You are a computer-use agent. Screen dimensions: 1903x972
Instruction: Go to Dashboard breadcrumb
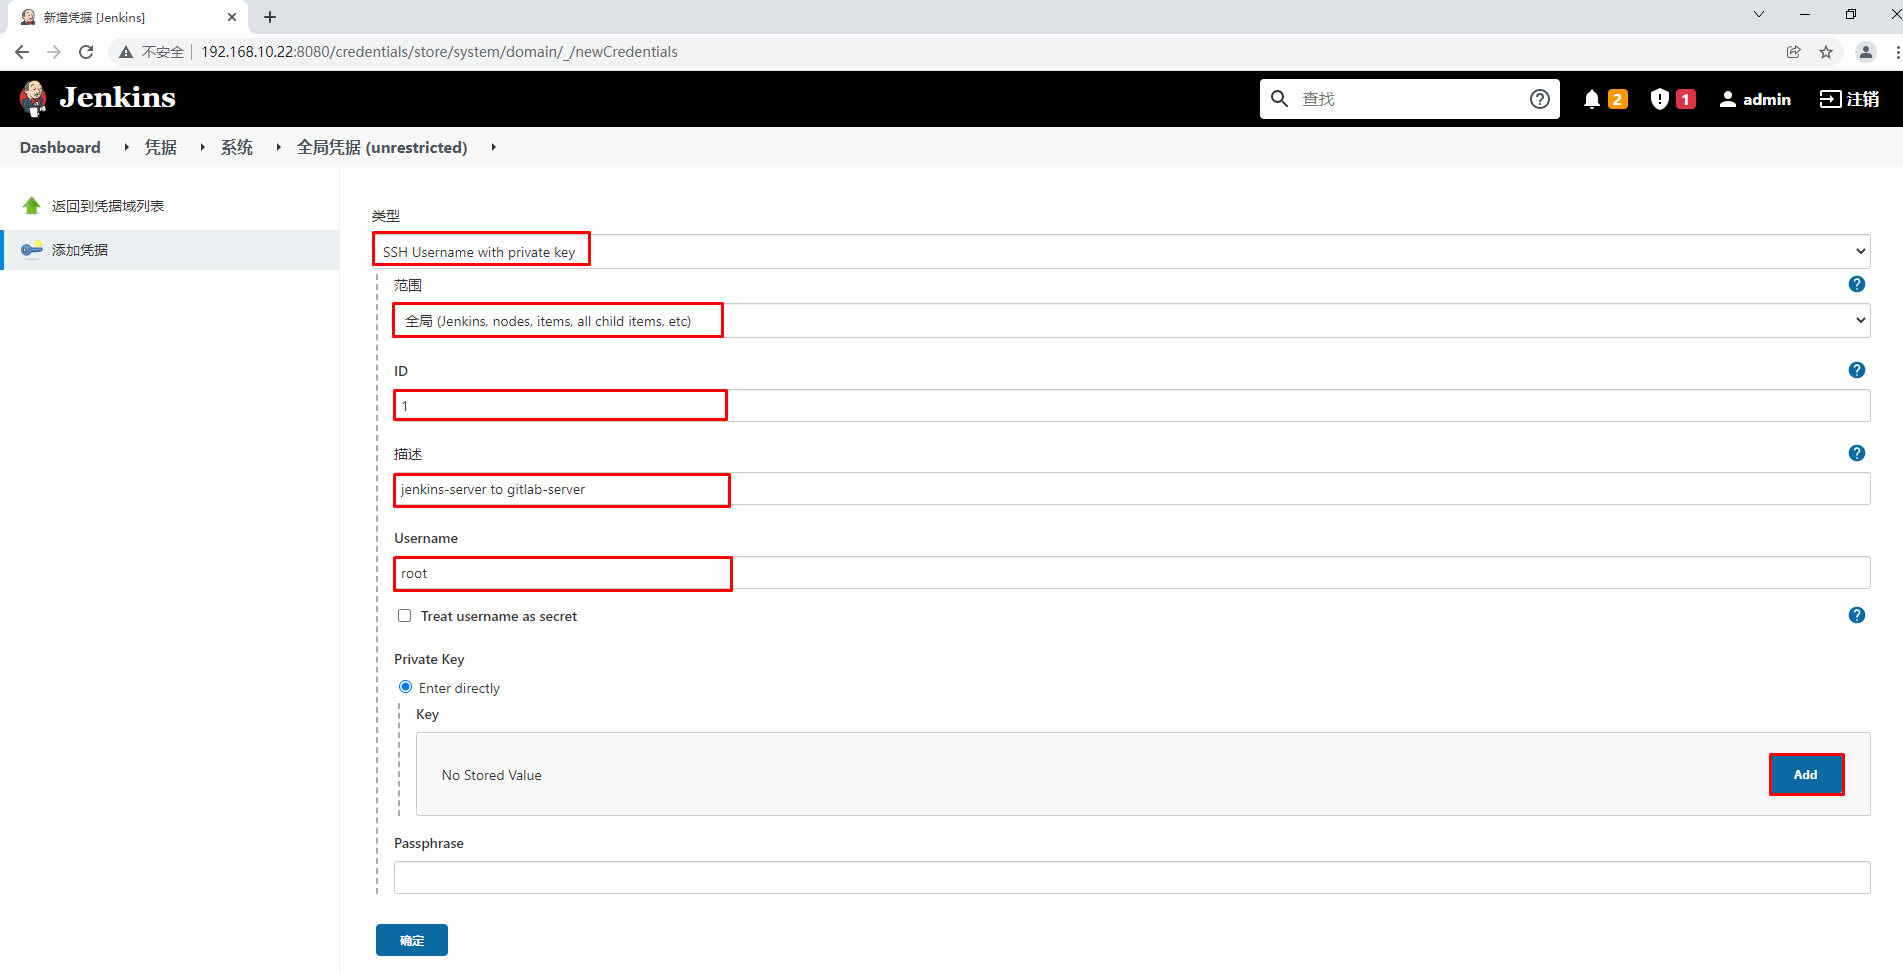pyautogui.click(x=60, y=148)
